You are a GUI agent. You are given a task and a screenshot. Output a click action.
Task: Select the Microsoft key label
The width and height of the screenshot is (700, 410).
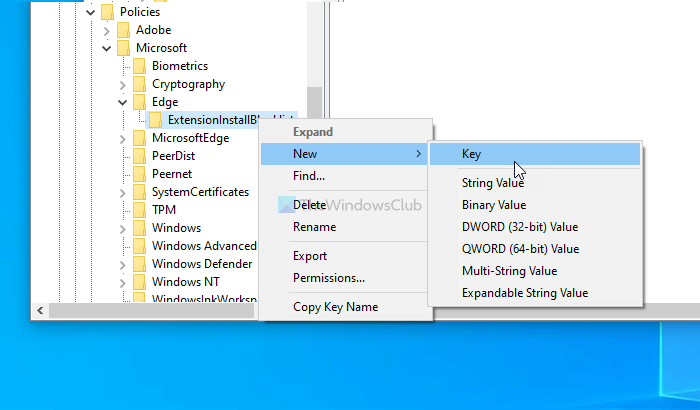[x=161, y=48]
